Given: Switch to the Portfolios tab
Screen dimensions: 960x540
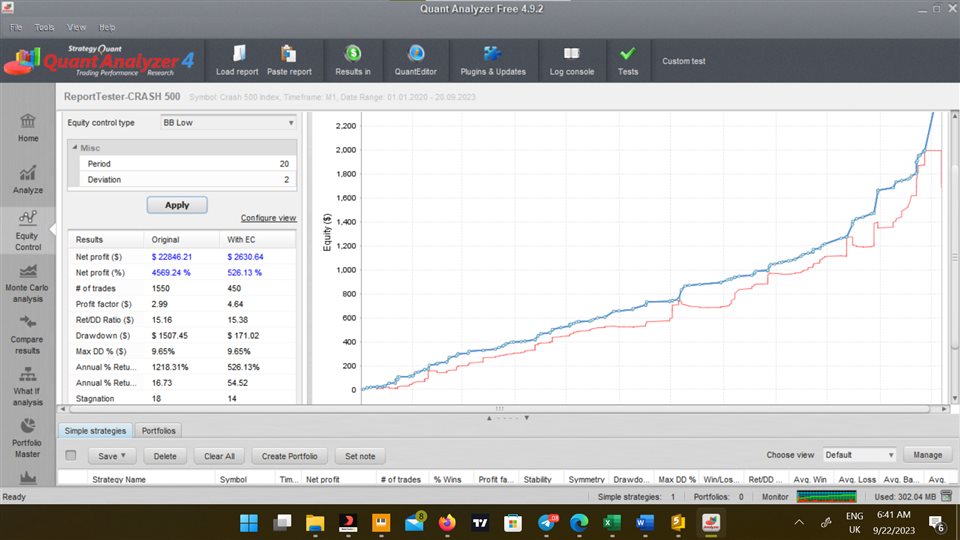Looking at the screenshot, I should pos(158,431).
